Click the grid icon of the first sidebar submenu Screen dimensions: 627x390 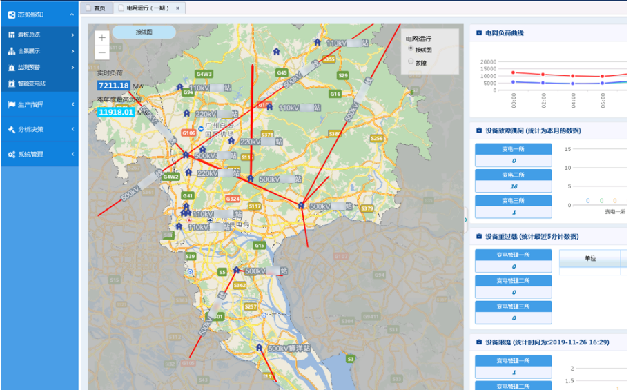coord(11,35)
